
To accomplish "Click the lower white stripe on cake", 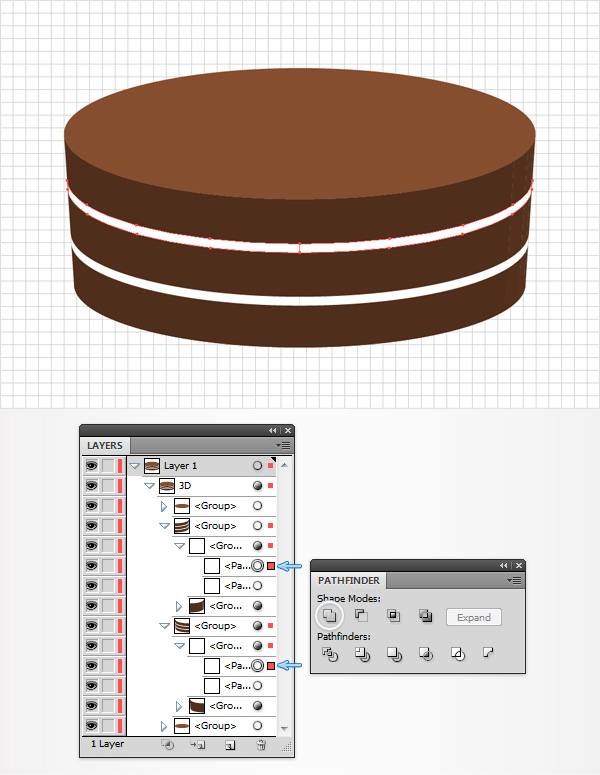I will (300, 300).
